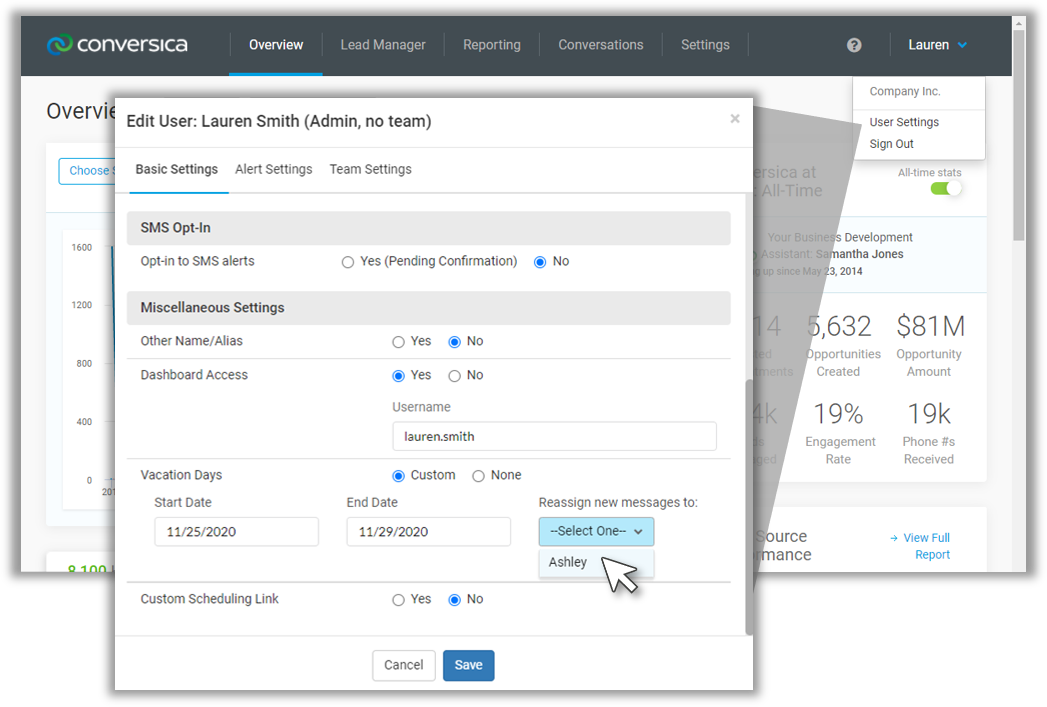Screen dimensions: 1047x707
Task: Select No for Custom Scheduling Link
Action: click(x=454, y=600)
